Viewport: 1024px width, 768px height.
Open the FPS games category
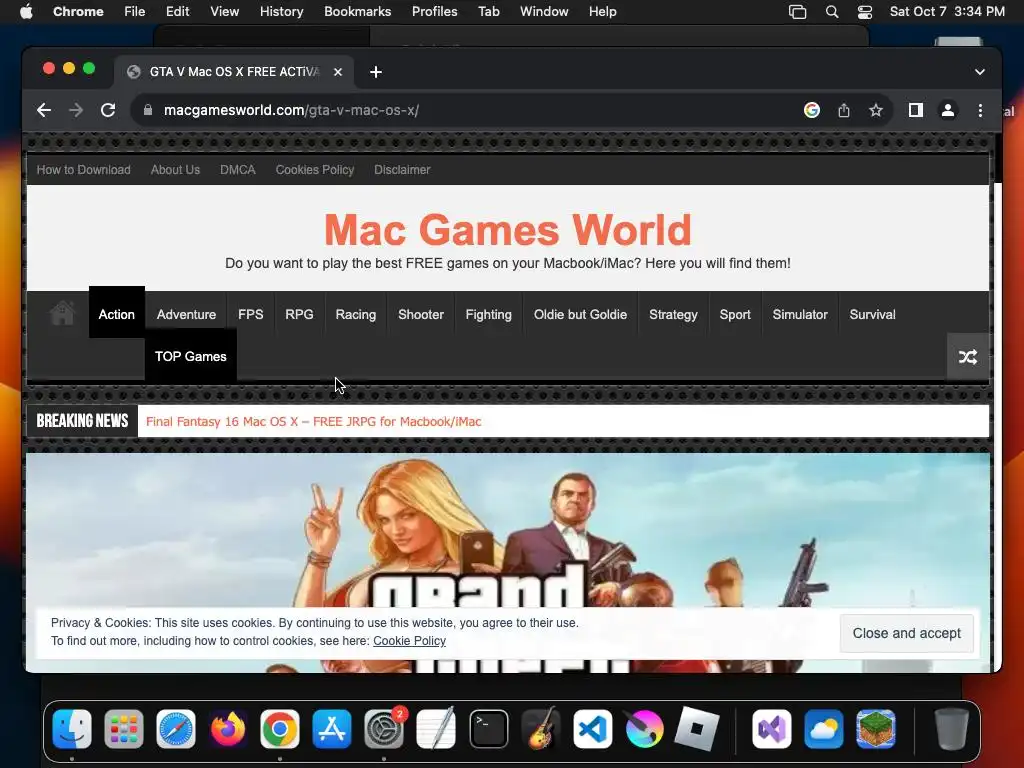[251, 314]
